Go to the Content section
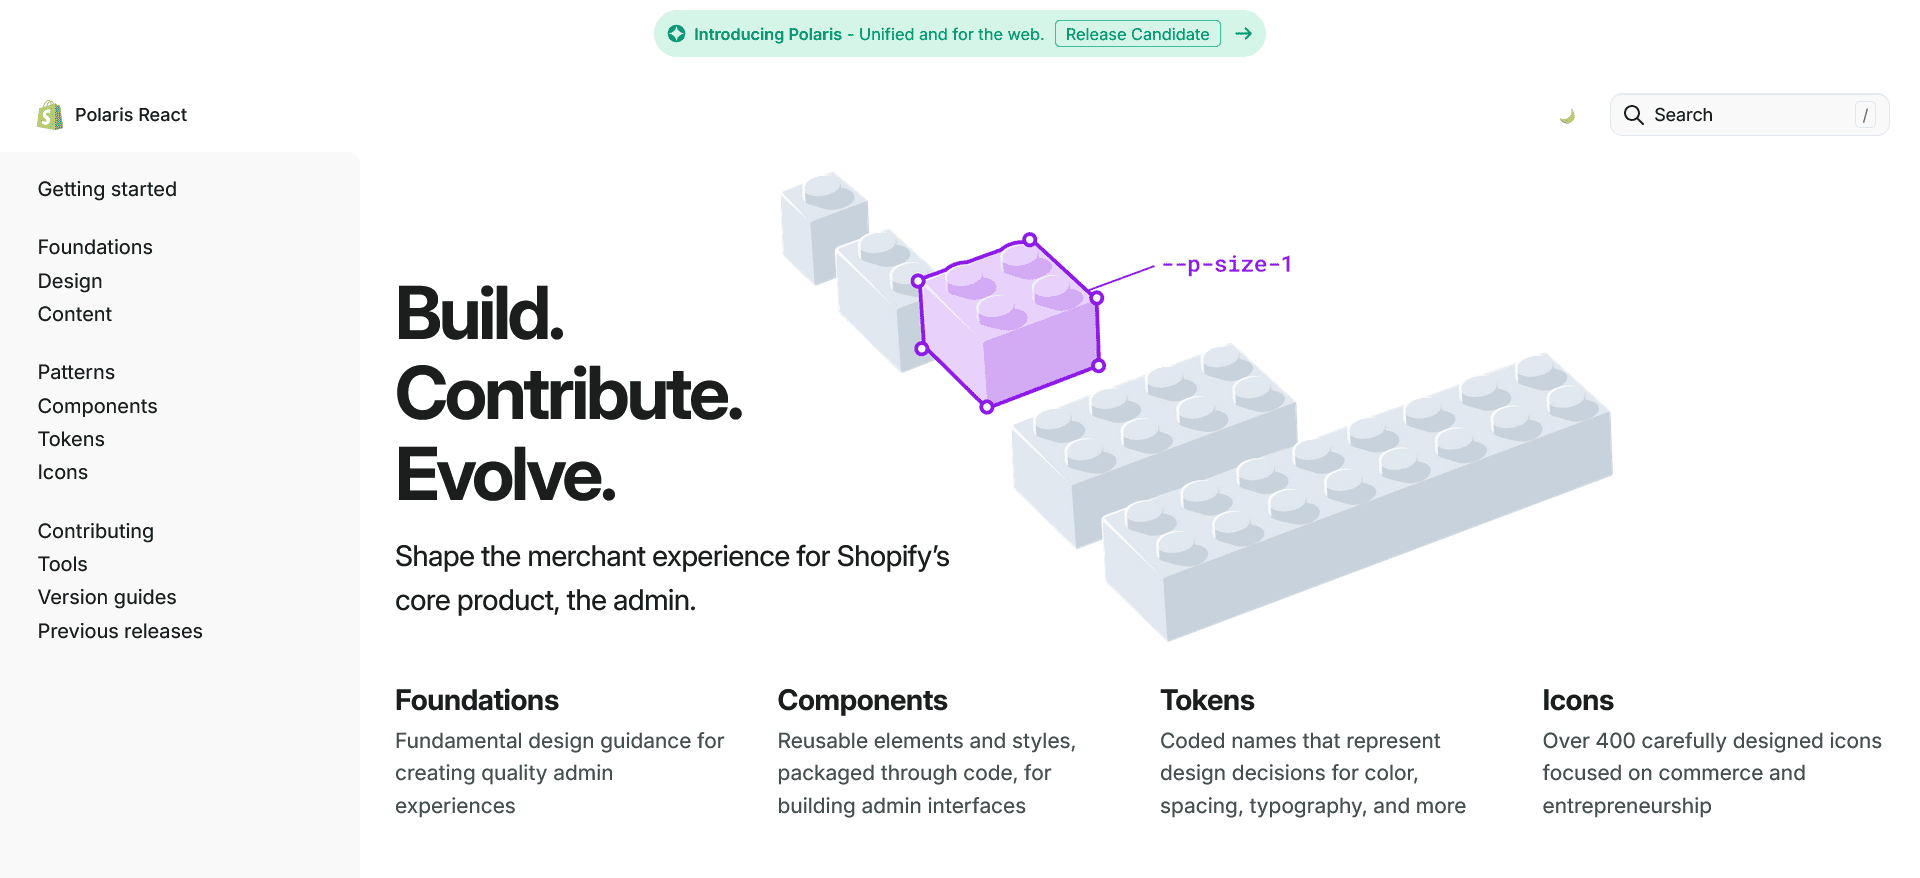 point(74,314)
